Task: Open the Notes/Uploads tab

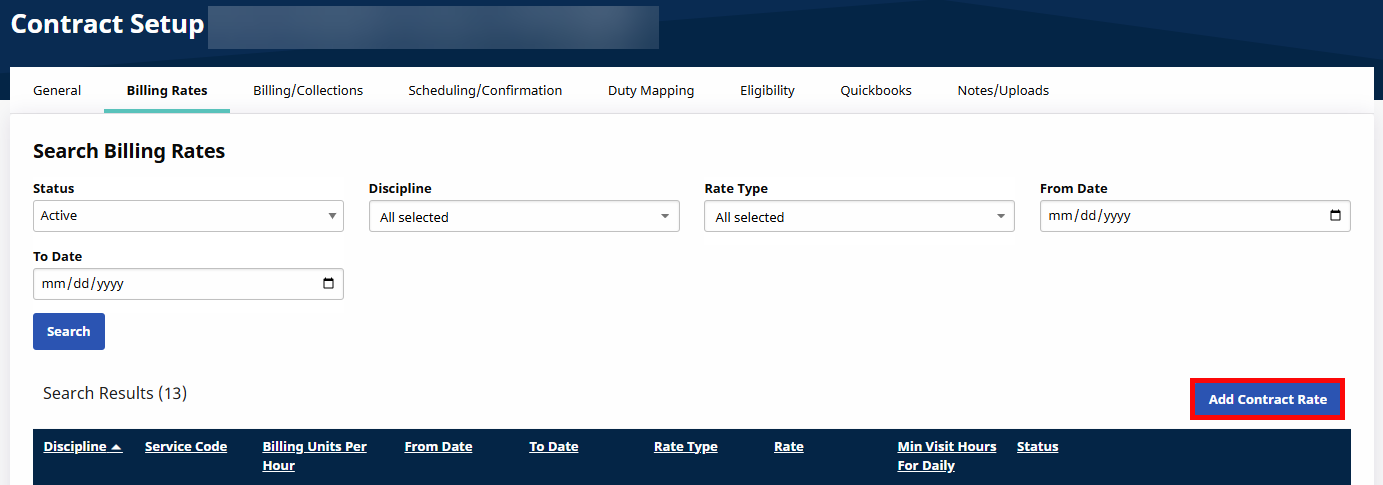Action: (x=1003, y=91)
